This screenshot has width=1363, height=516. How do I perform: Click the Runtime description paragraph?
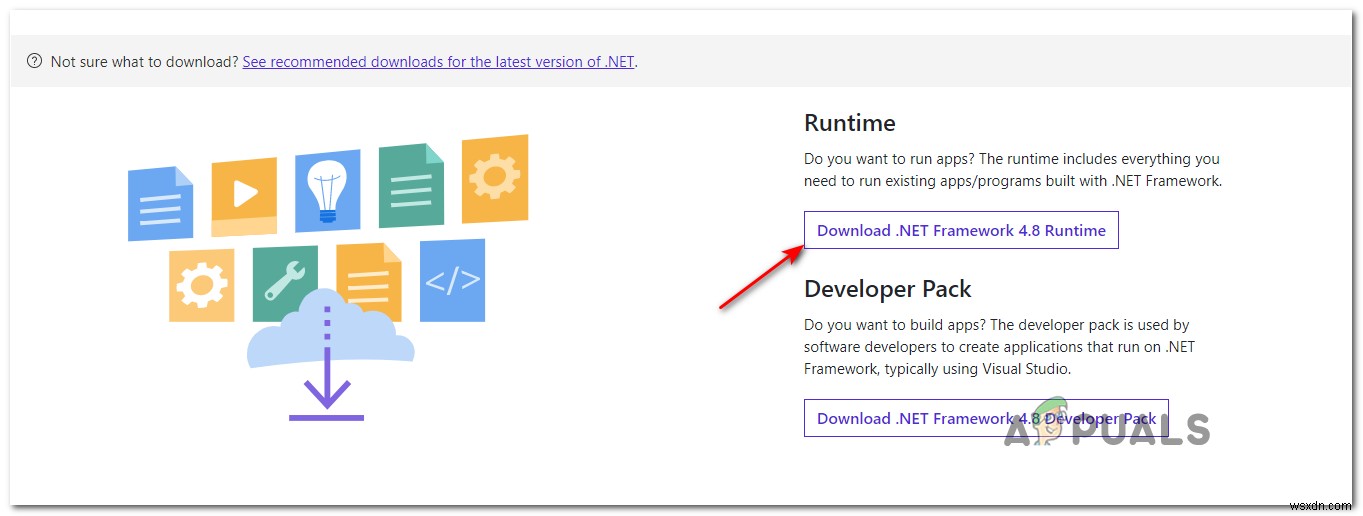1013,170
